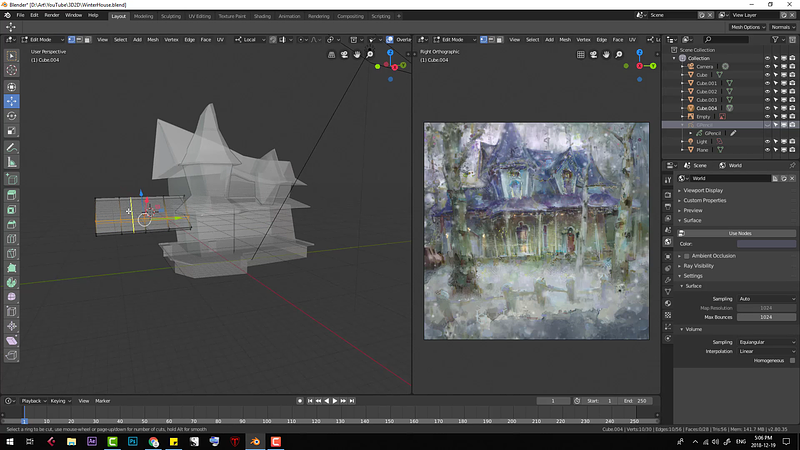Toggle visibility of the Plane object

pyautogui.click(x=767, y=150)
